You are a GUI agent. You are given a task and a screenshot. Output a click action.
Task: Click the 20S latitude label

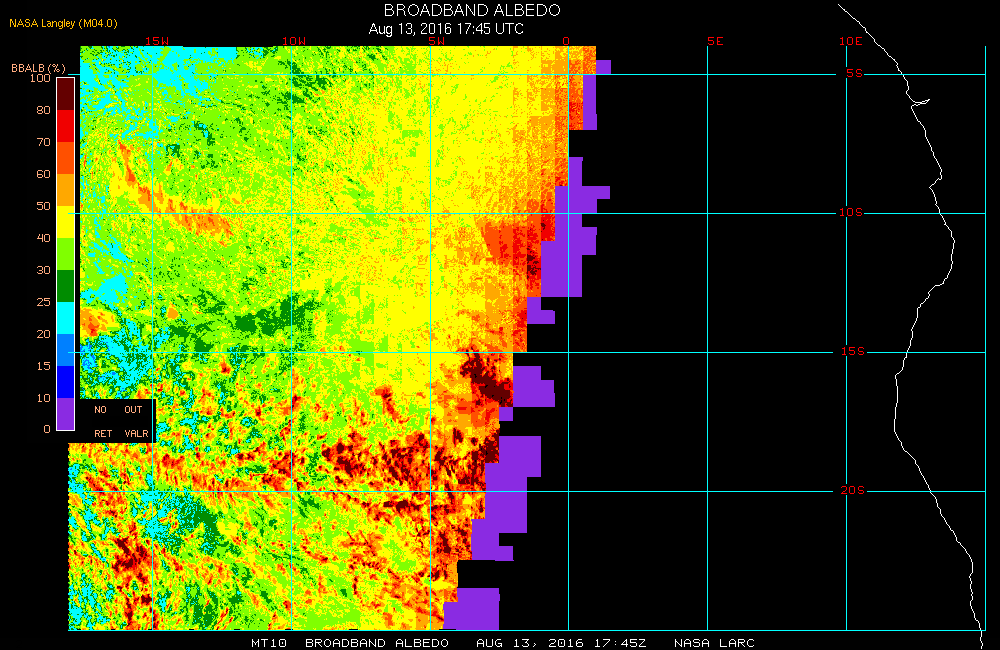pyautogui.click(x=853, y=490)
